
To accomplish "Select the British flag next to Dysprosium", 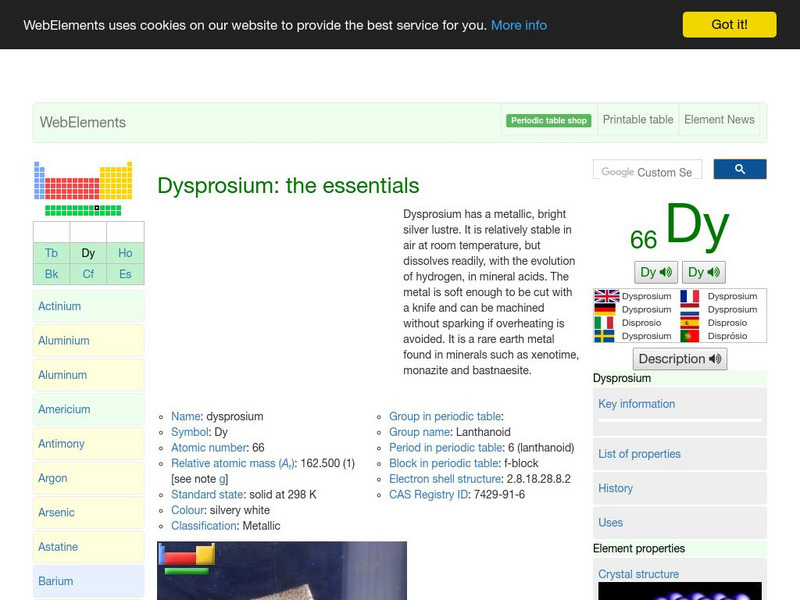I will (x=605, y=296).
